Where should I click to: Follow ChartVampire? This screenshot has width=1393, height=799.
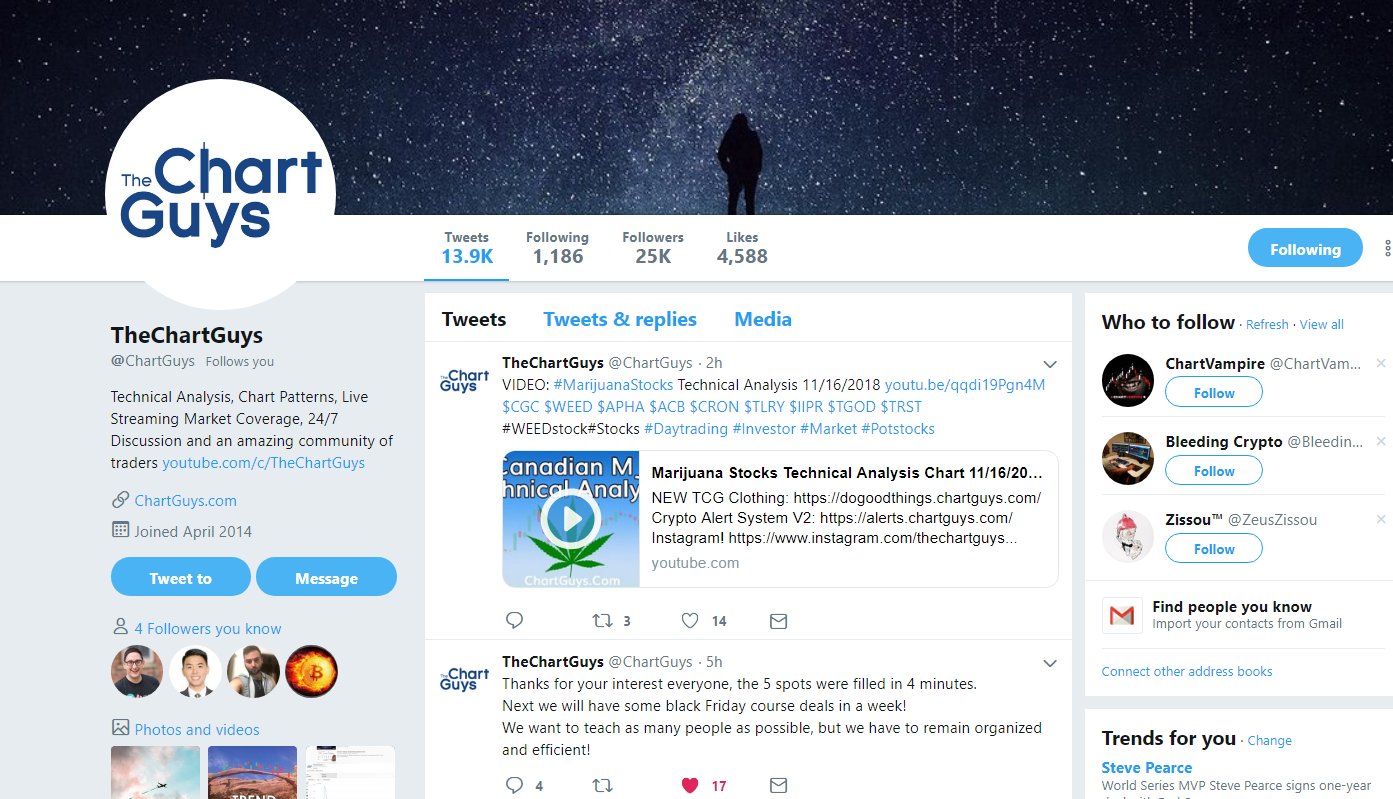(1214, 393)
